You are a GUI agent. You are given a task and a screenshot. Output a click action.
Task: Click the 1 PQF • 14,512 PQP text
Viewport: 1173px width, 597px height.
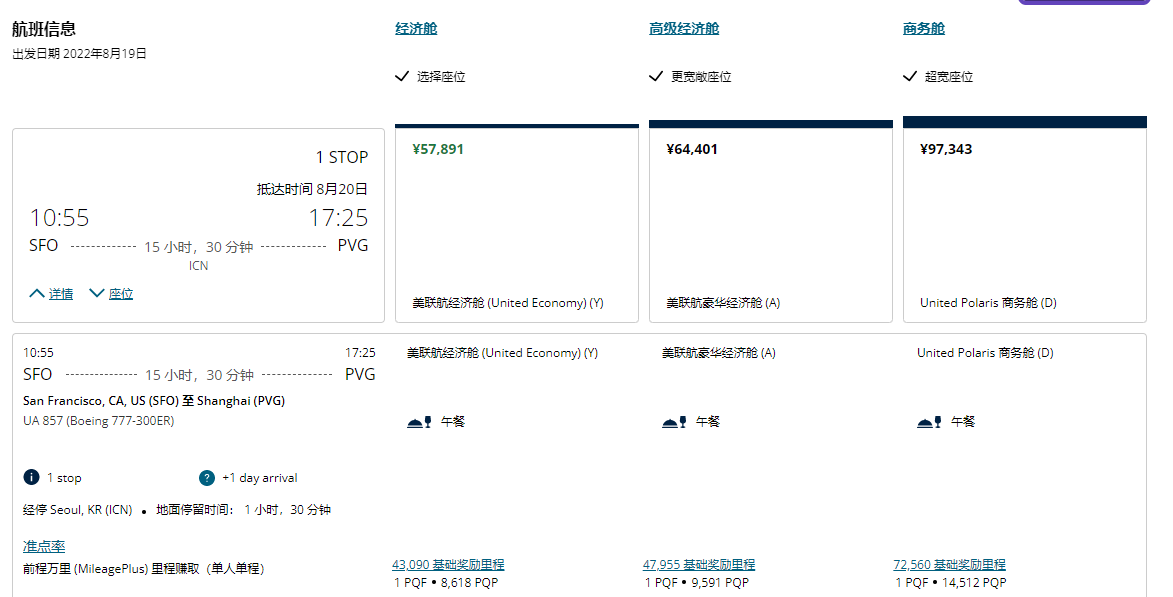click(950, 583)
